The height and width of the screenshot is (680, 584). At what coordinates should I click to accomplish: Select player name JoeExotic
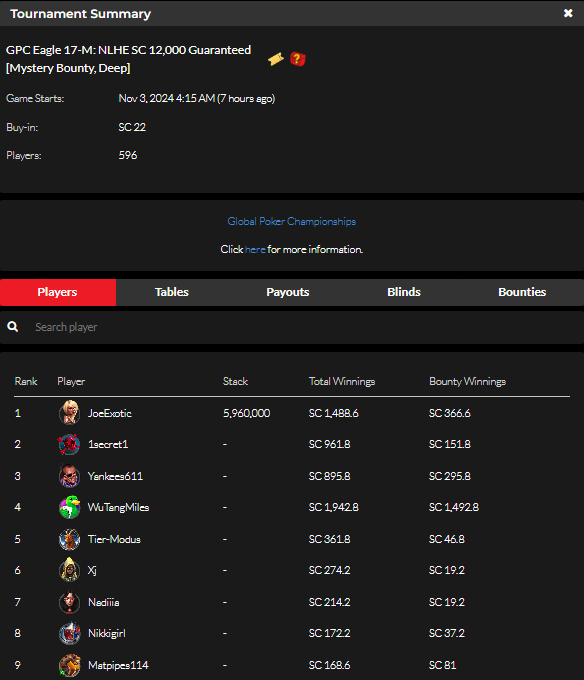pos(110,413)
